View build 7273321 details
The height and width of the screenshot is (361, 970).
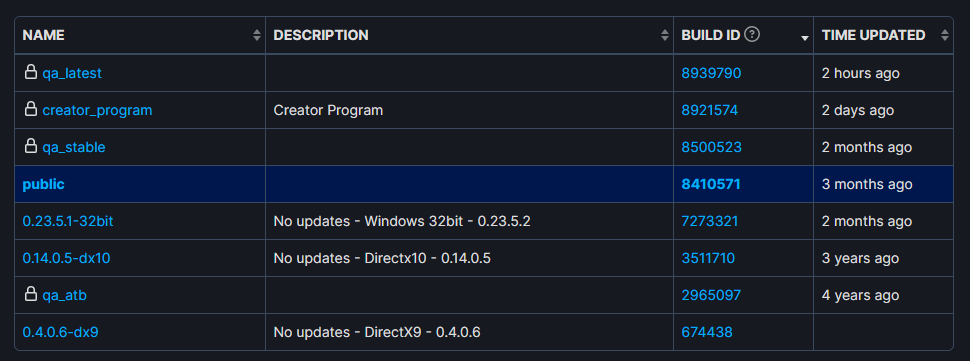point(710,221)
